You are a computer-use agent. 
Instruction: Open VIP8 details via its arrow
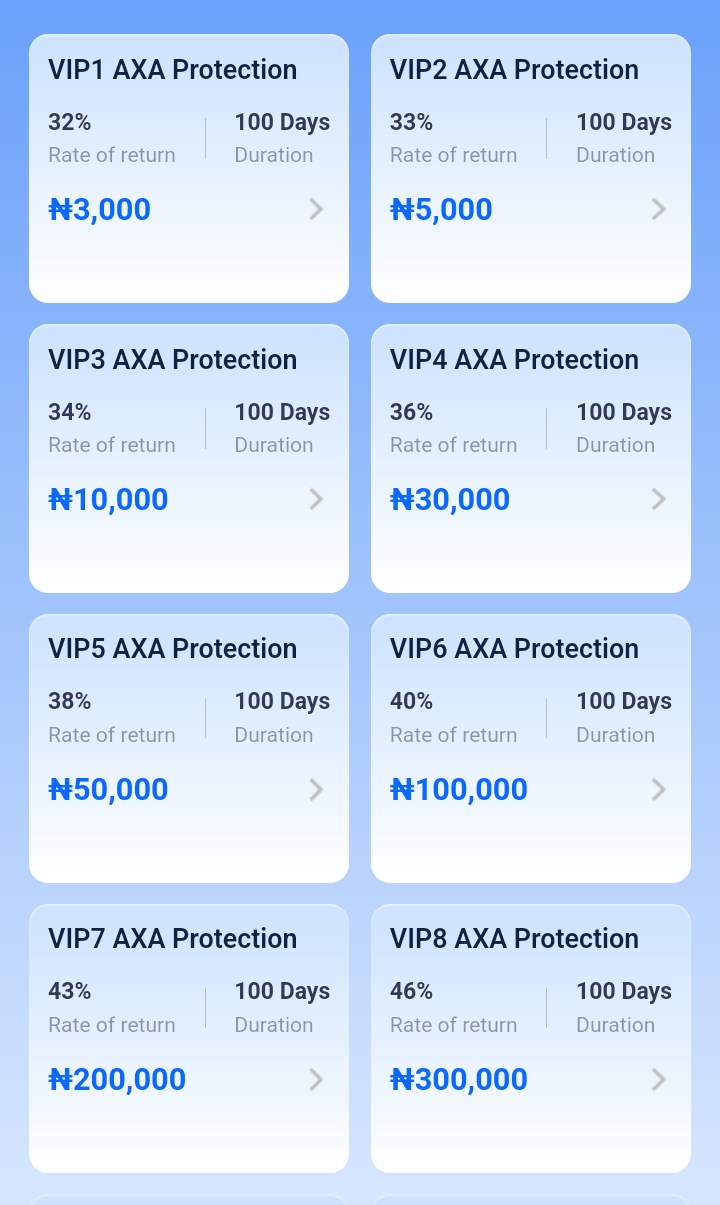point(658,1079)
